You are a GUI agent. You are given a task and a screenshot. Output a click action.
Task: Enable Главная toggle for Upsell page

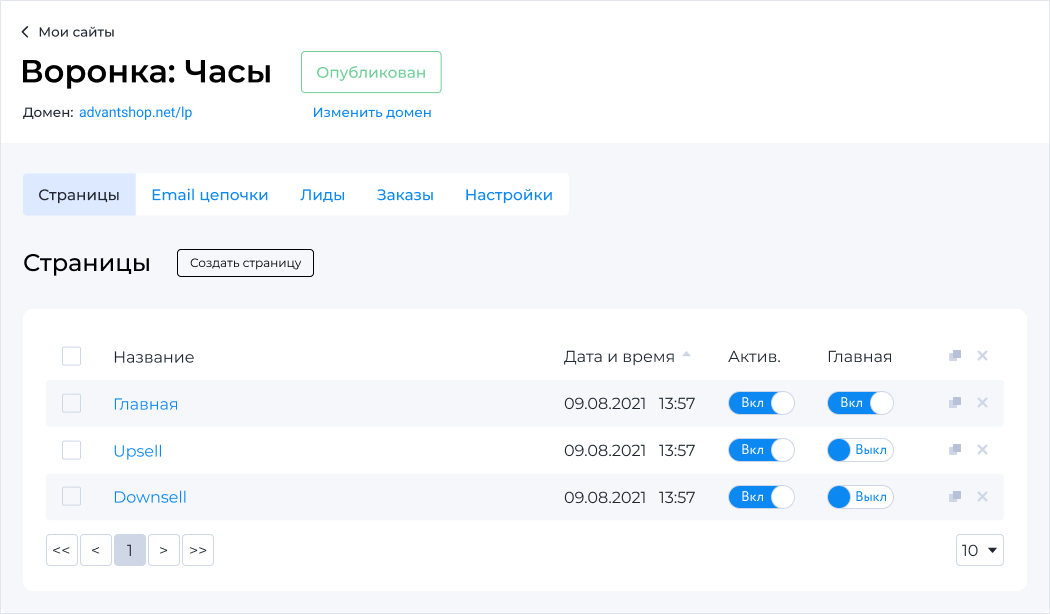coord(860,450)
